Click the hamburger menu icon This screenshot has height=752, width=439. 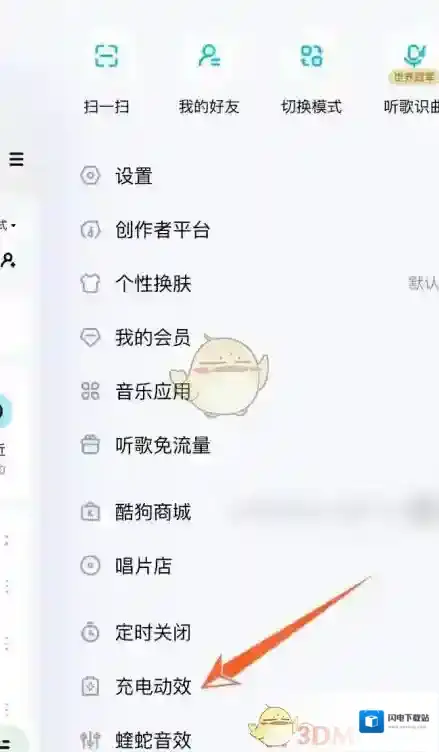pos(16,159)
